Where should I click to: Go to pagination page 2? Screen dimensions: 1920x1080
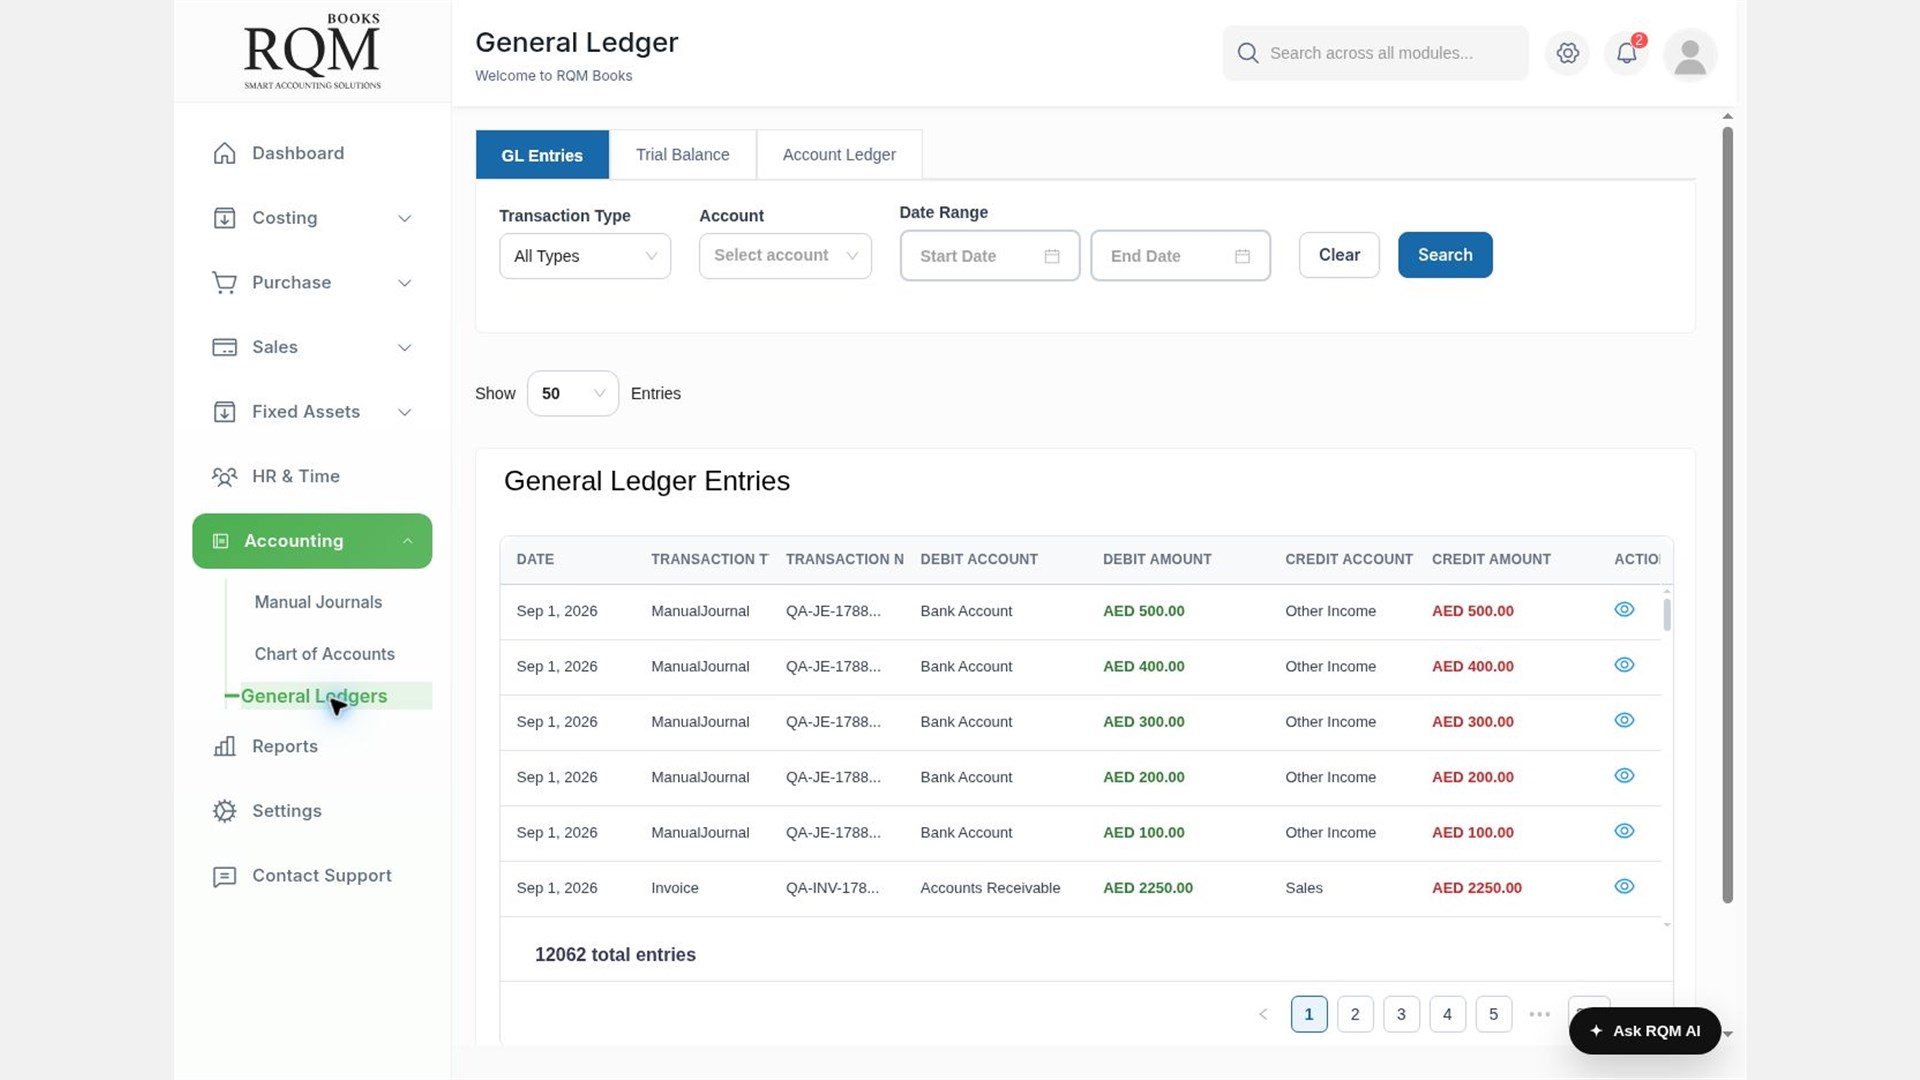click(1355, 1014)
